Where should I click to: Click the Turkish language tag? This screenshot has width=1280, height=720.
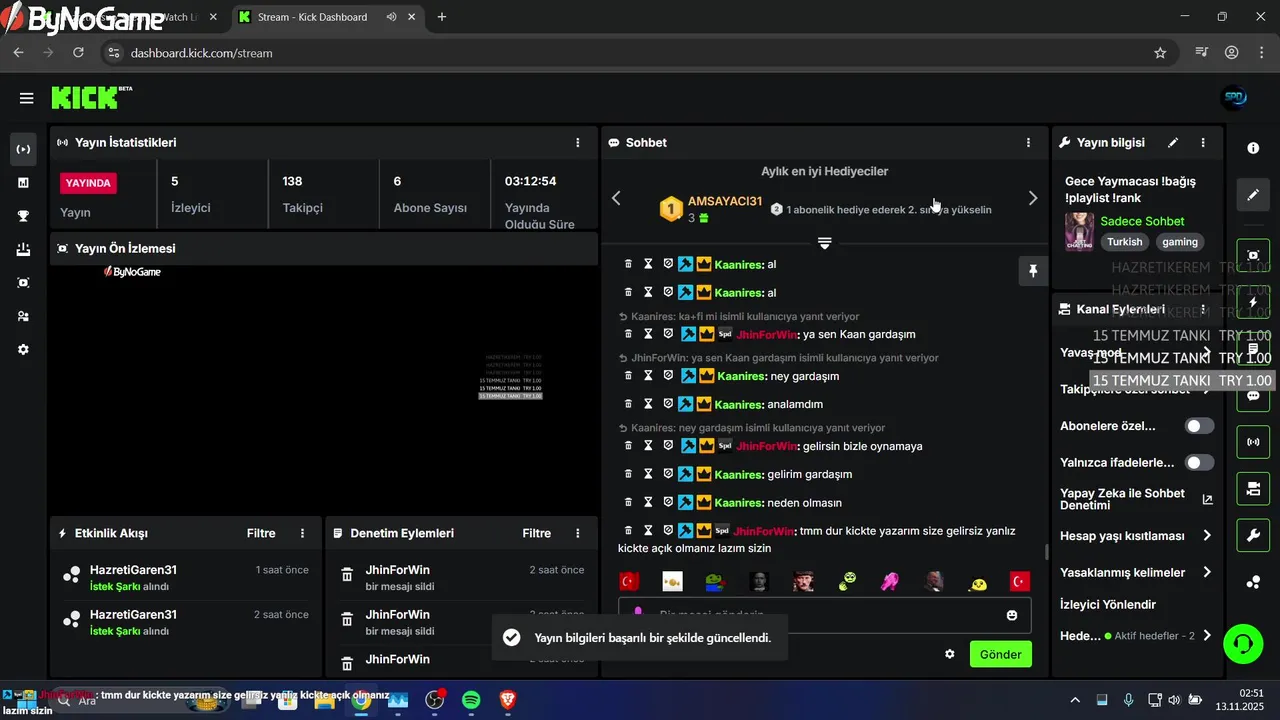[1125, 242]
